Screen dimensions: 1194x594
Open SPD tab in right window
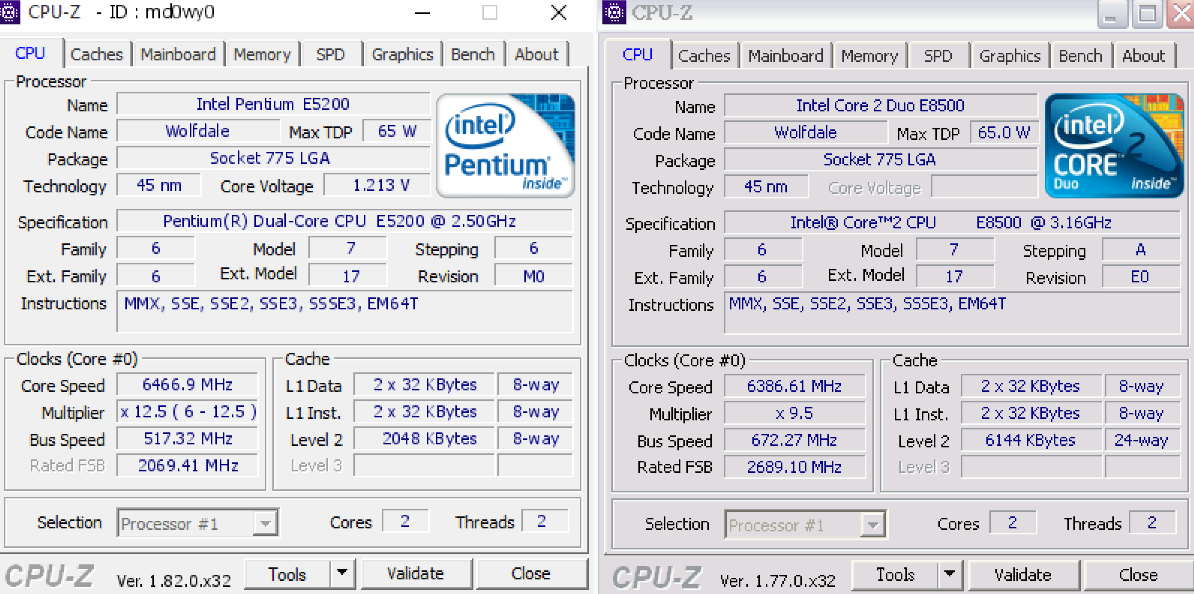(938, 56)
